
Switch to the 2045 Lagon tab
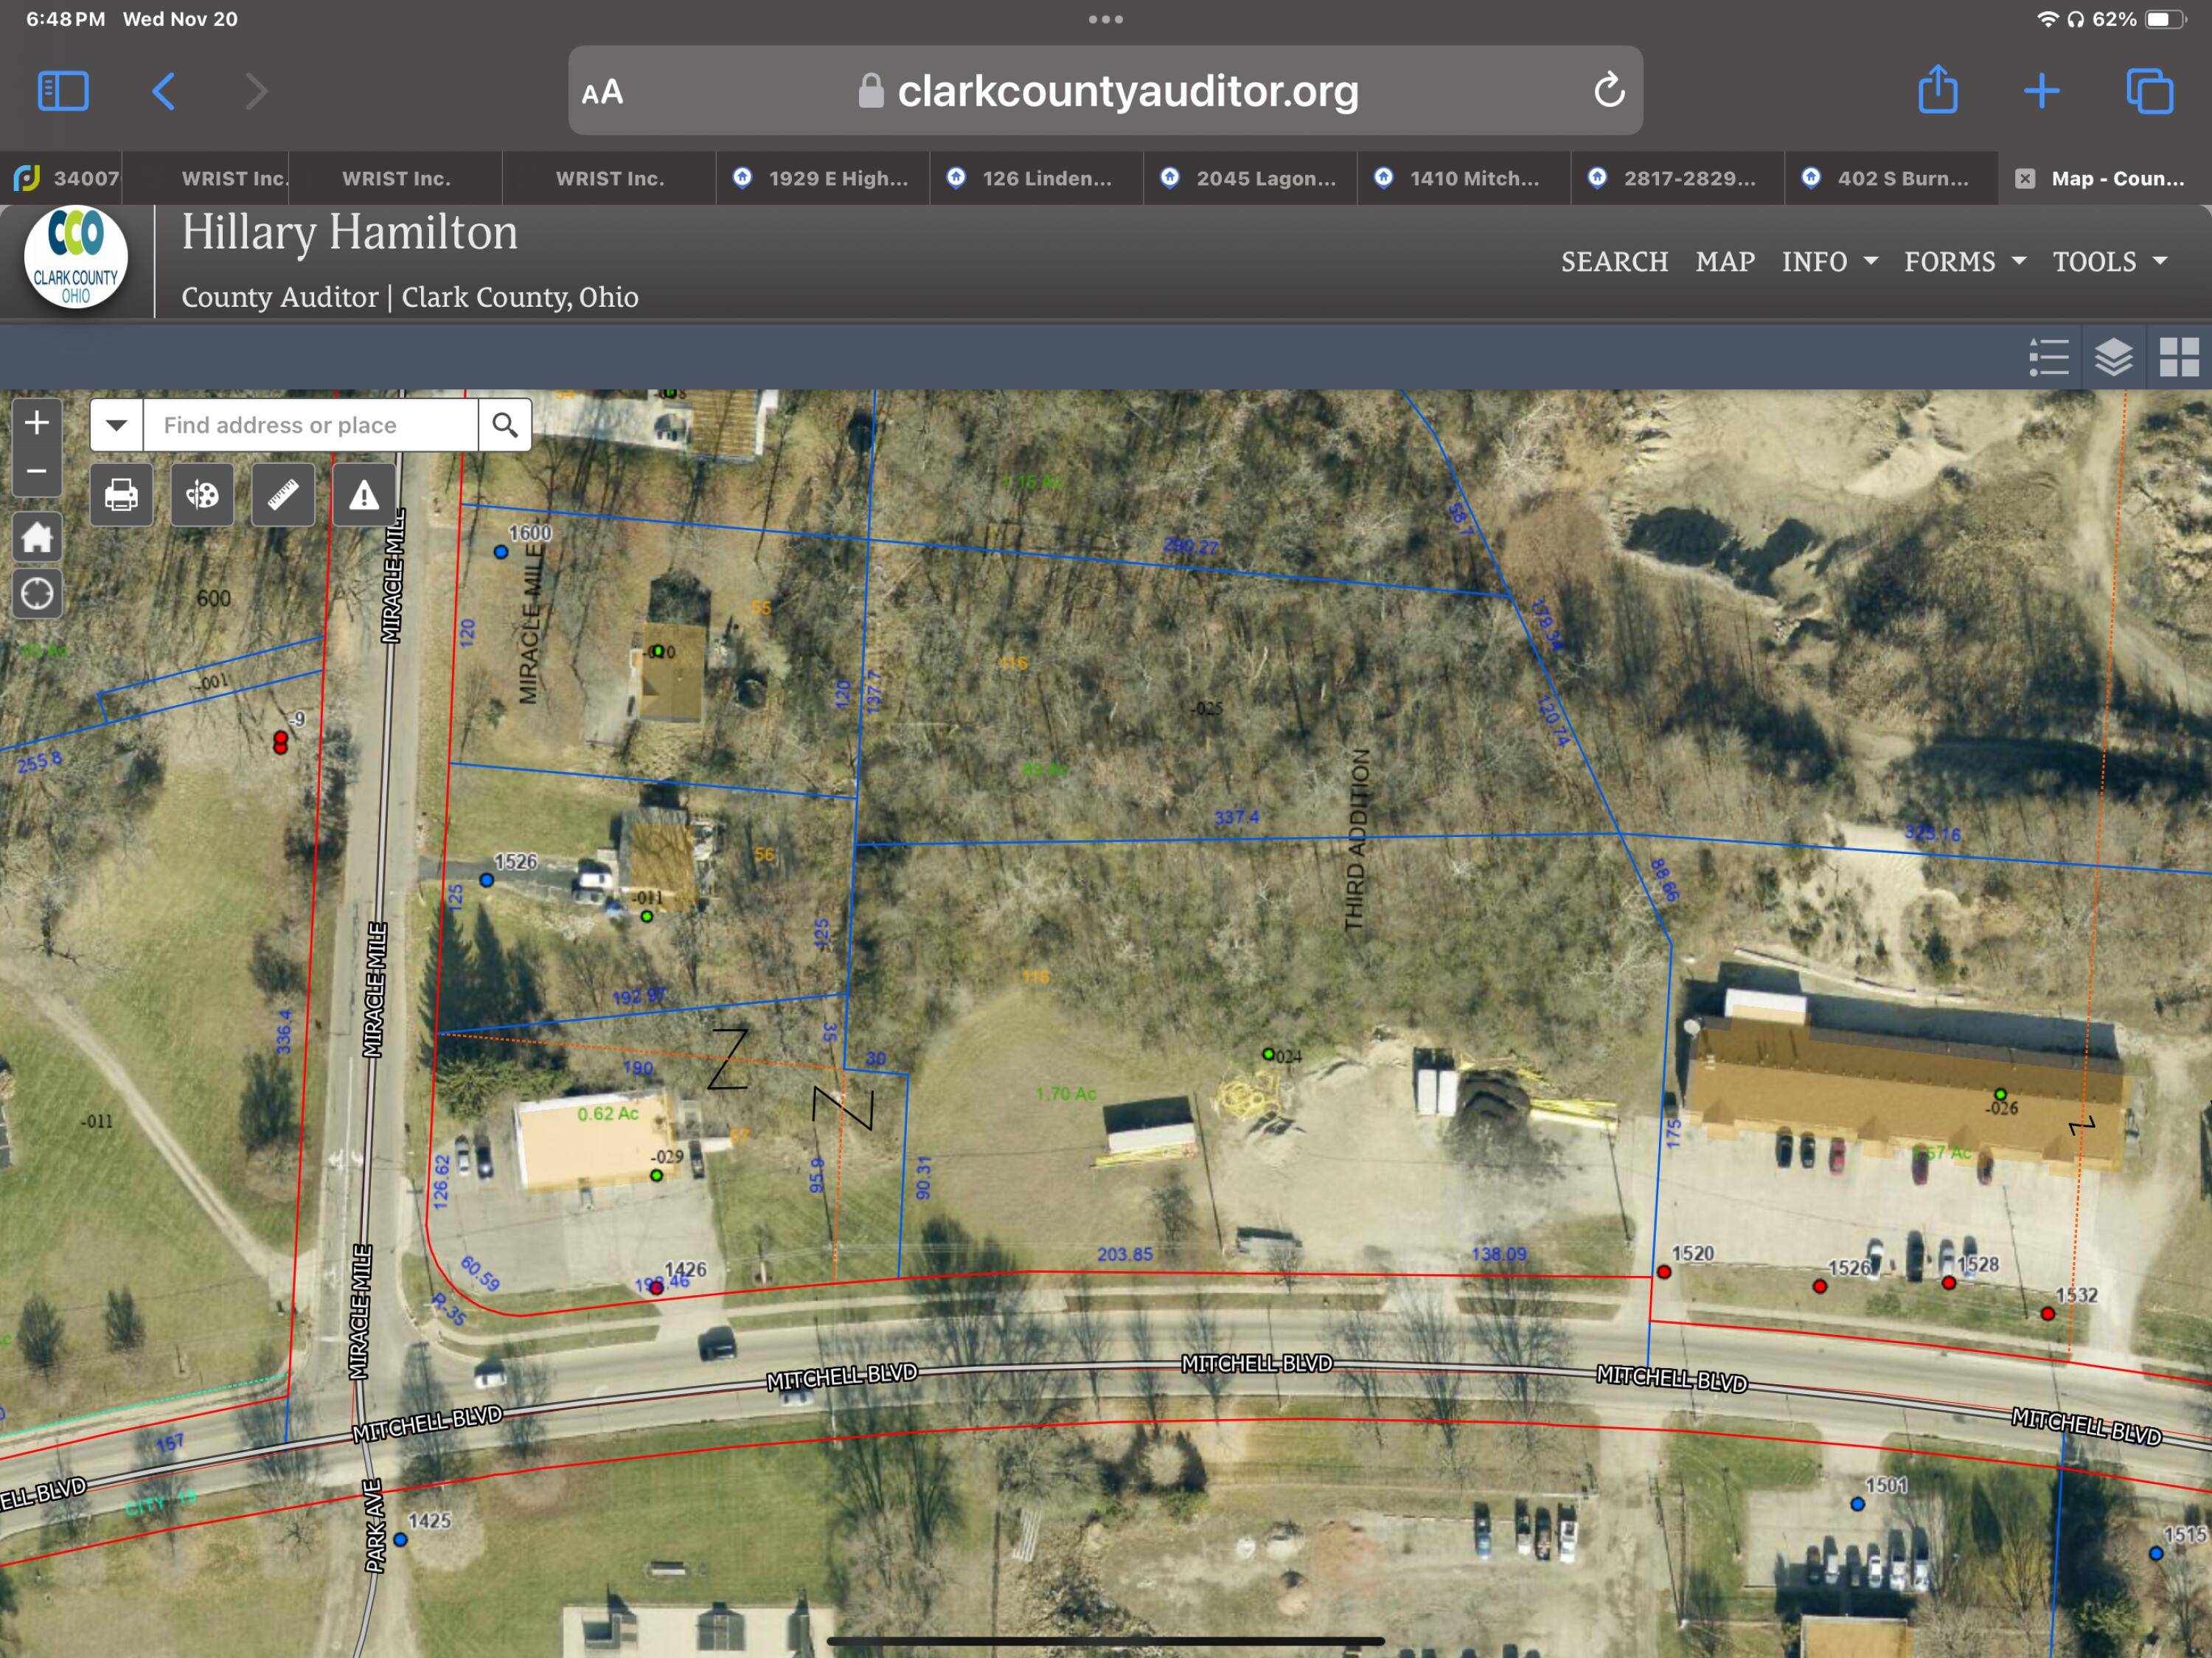coord(1251,178)
